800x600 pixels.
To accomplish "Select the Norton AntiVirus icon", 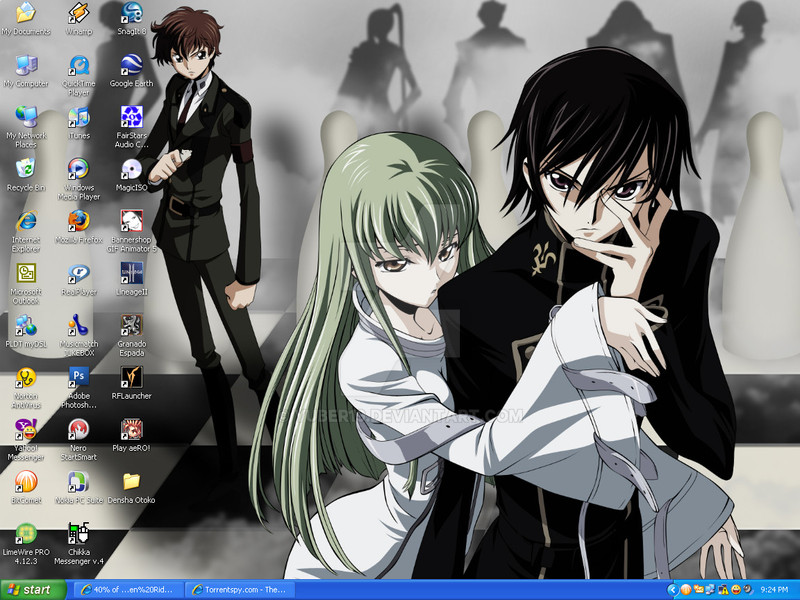I will [26, 388].
